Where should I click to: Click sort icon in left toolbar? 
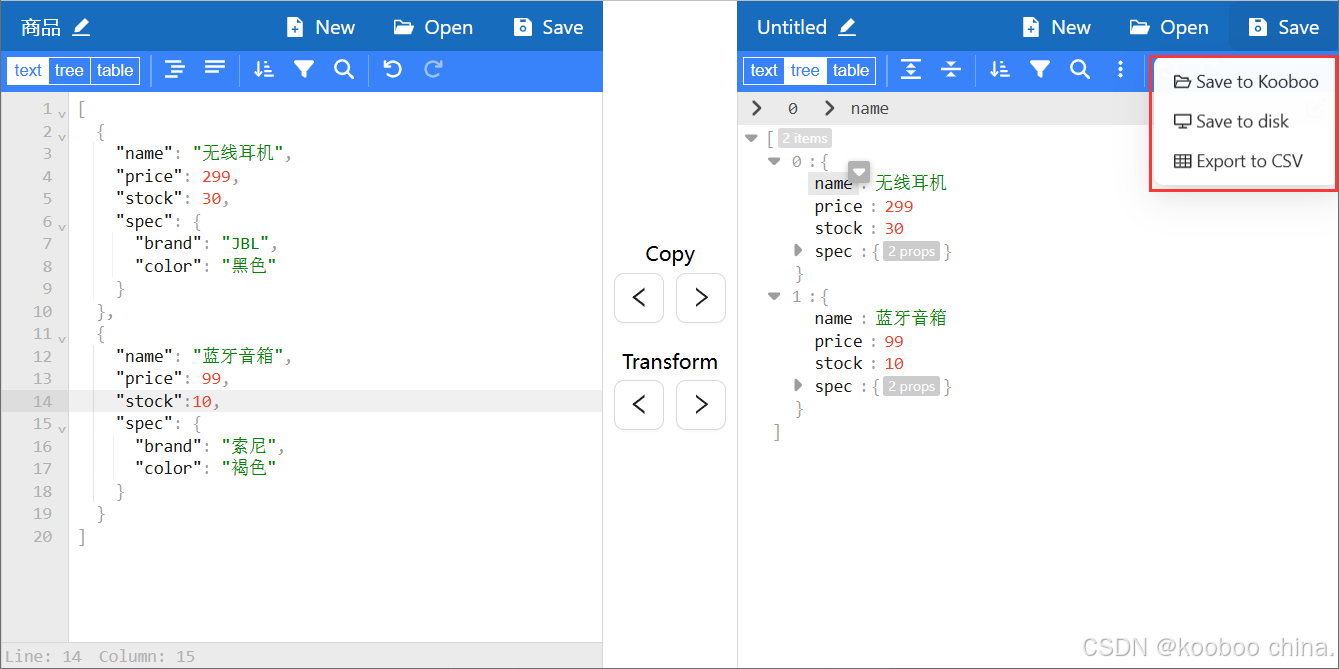pyautogui.click(x=264, y=69)
